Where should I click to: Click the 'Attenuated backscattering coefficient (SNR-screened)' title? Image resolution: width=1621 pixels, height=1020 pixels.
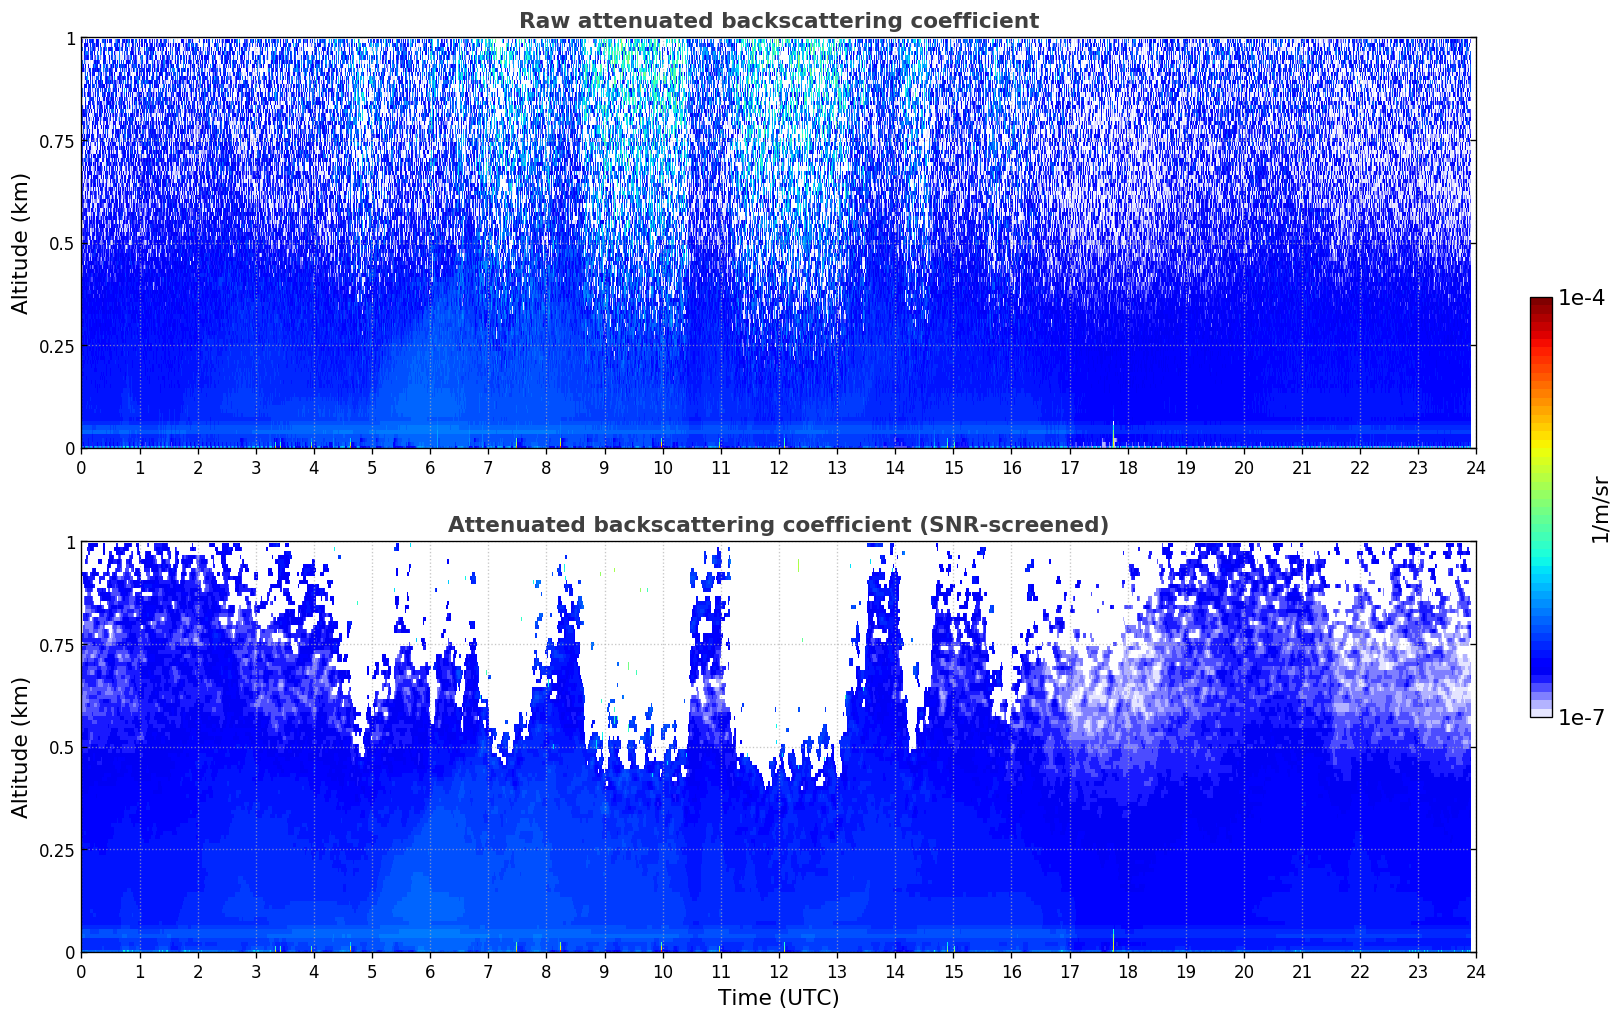778,525
